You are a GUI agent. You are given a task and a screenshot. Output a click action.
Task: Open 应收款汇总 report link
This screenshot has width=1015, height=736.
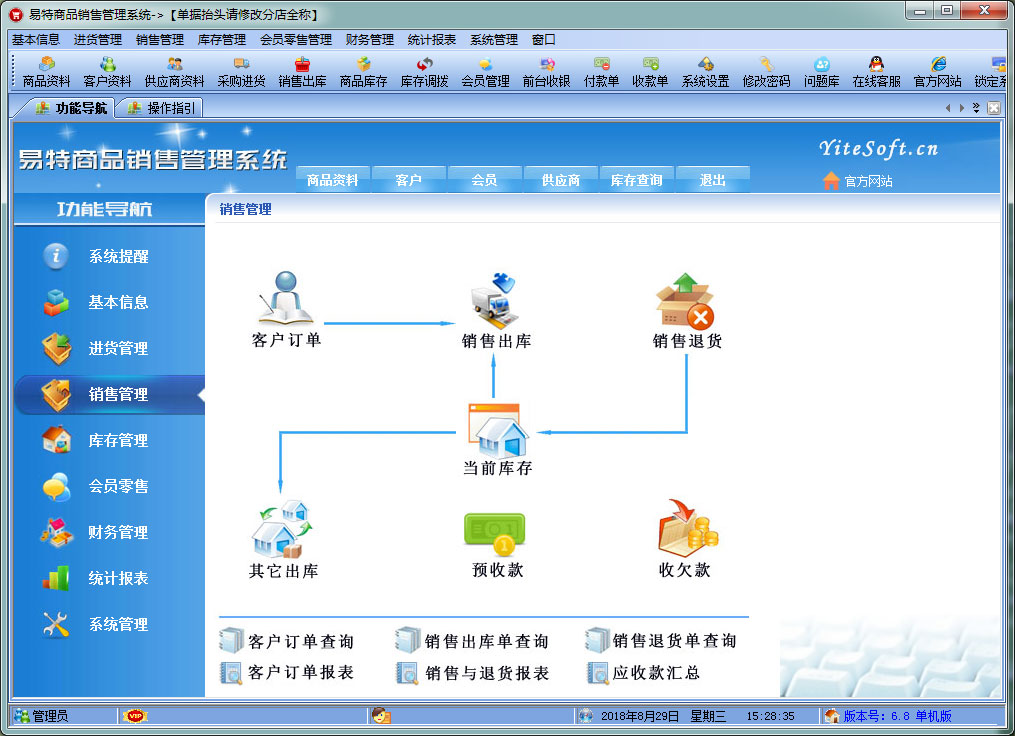click(x=643, y=673)
